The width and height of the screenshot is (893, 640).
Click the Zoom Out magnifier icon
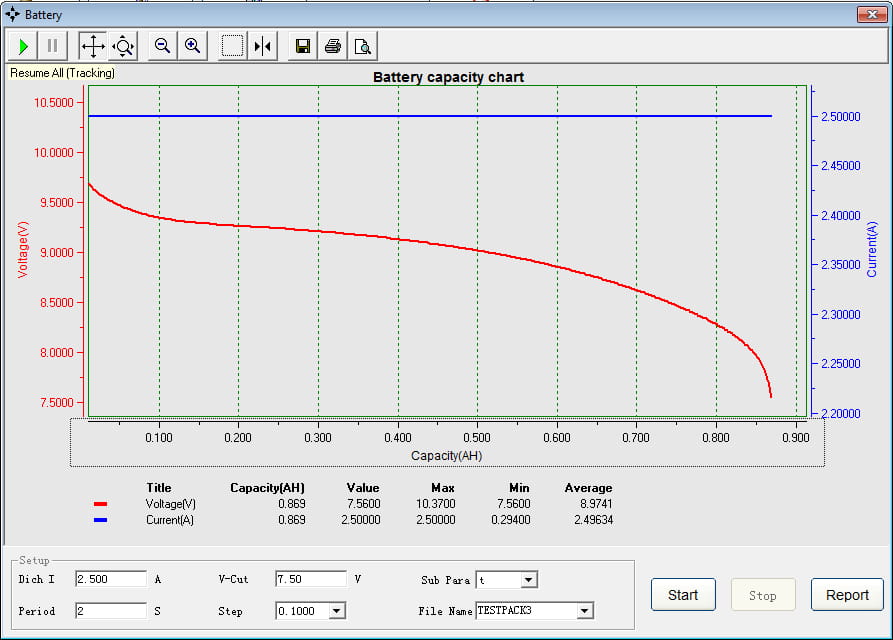coord(162,46)
